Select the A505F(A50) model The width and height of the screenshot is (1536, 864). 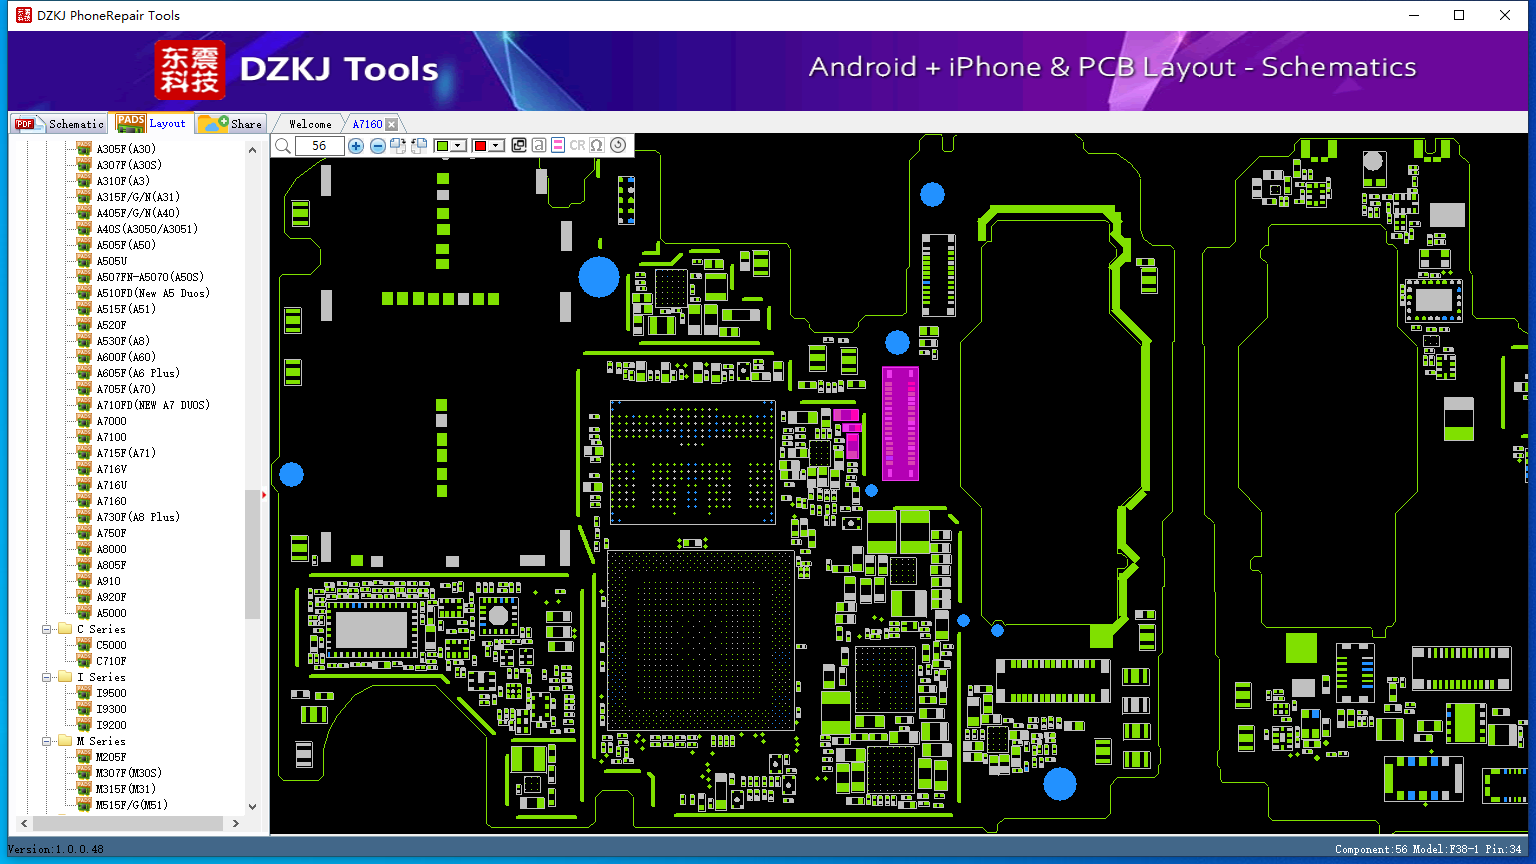click(x=126, y=245)
